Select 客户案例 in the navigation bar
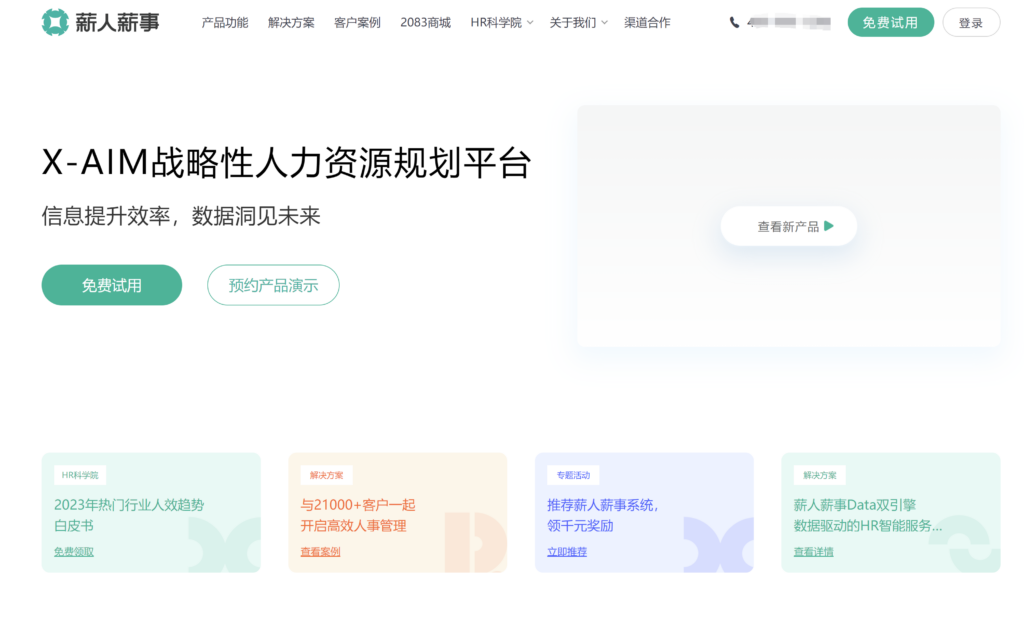Image resolution: width=1024 pixels, height=621 pixels. 357,21
